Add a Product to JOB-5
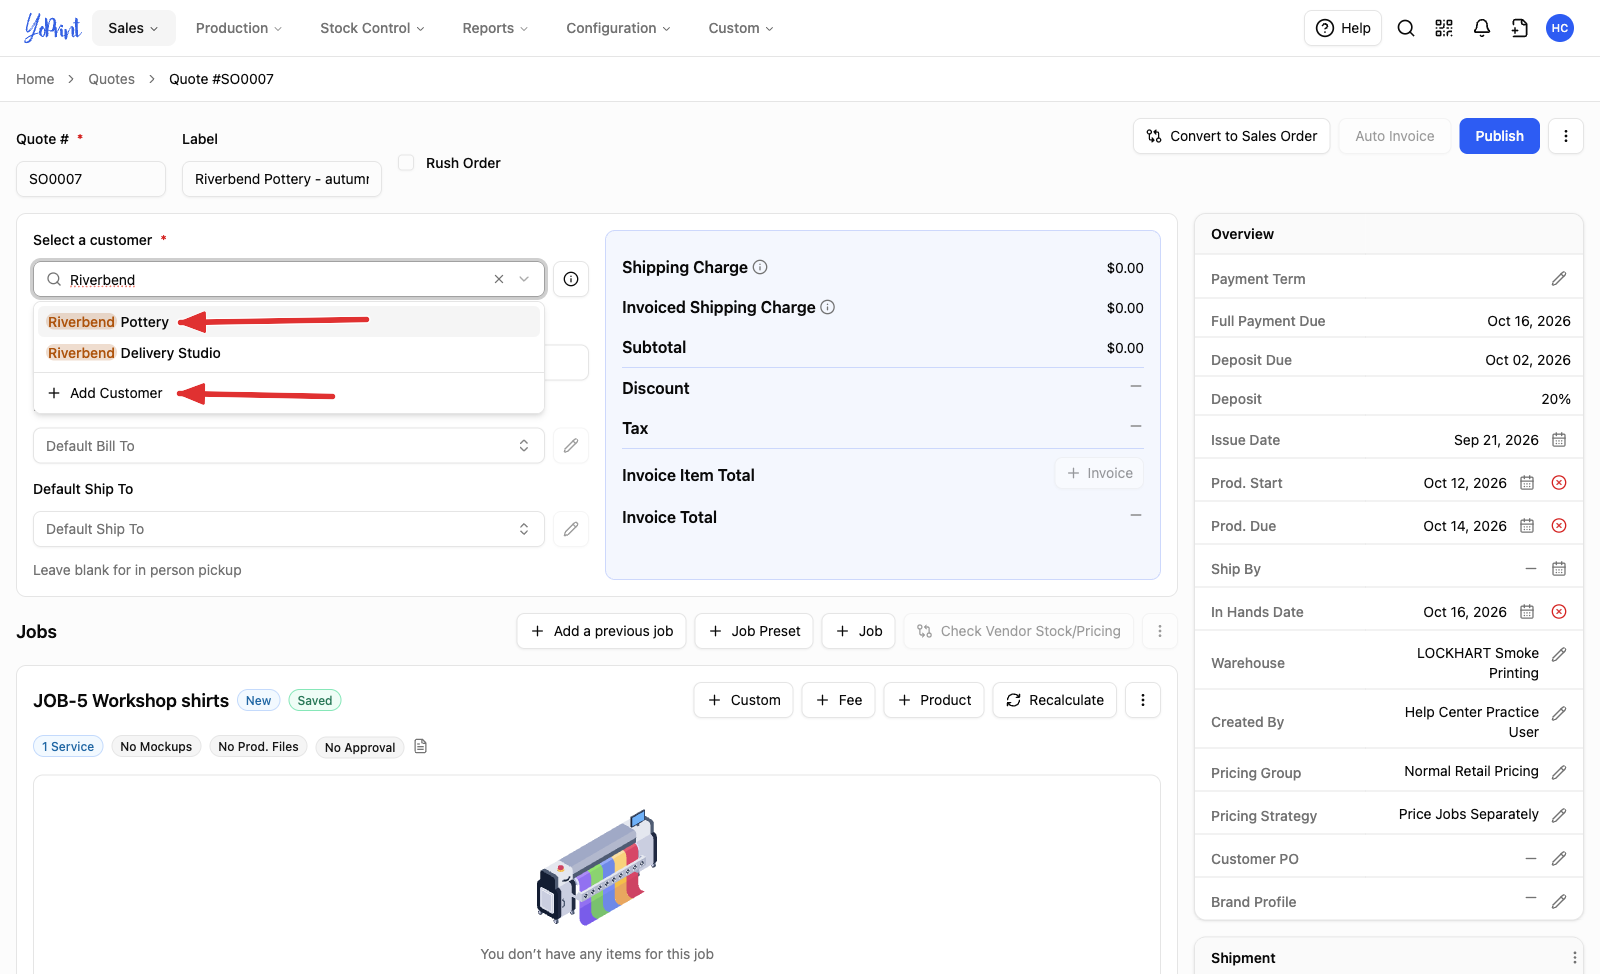The height and width of the screenshot is (974, 1600). [934, 700]
